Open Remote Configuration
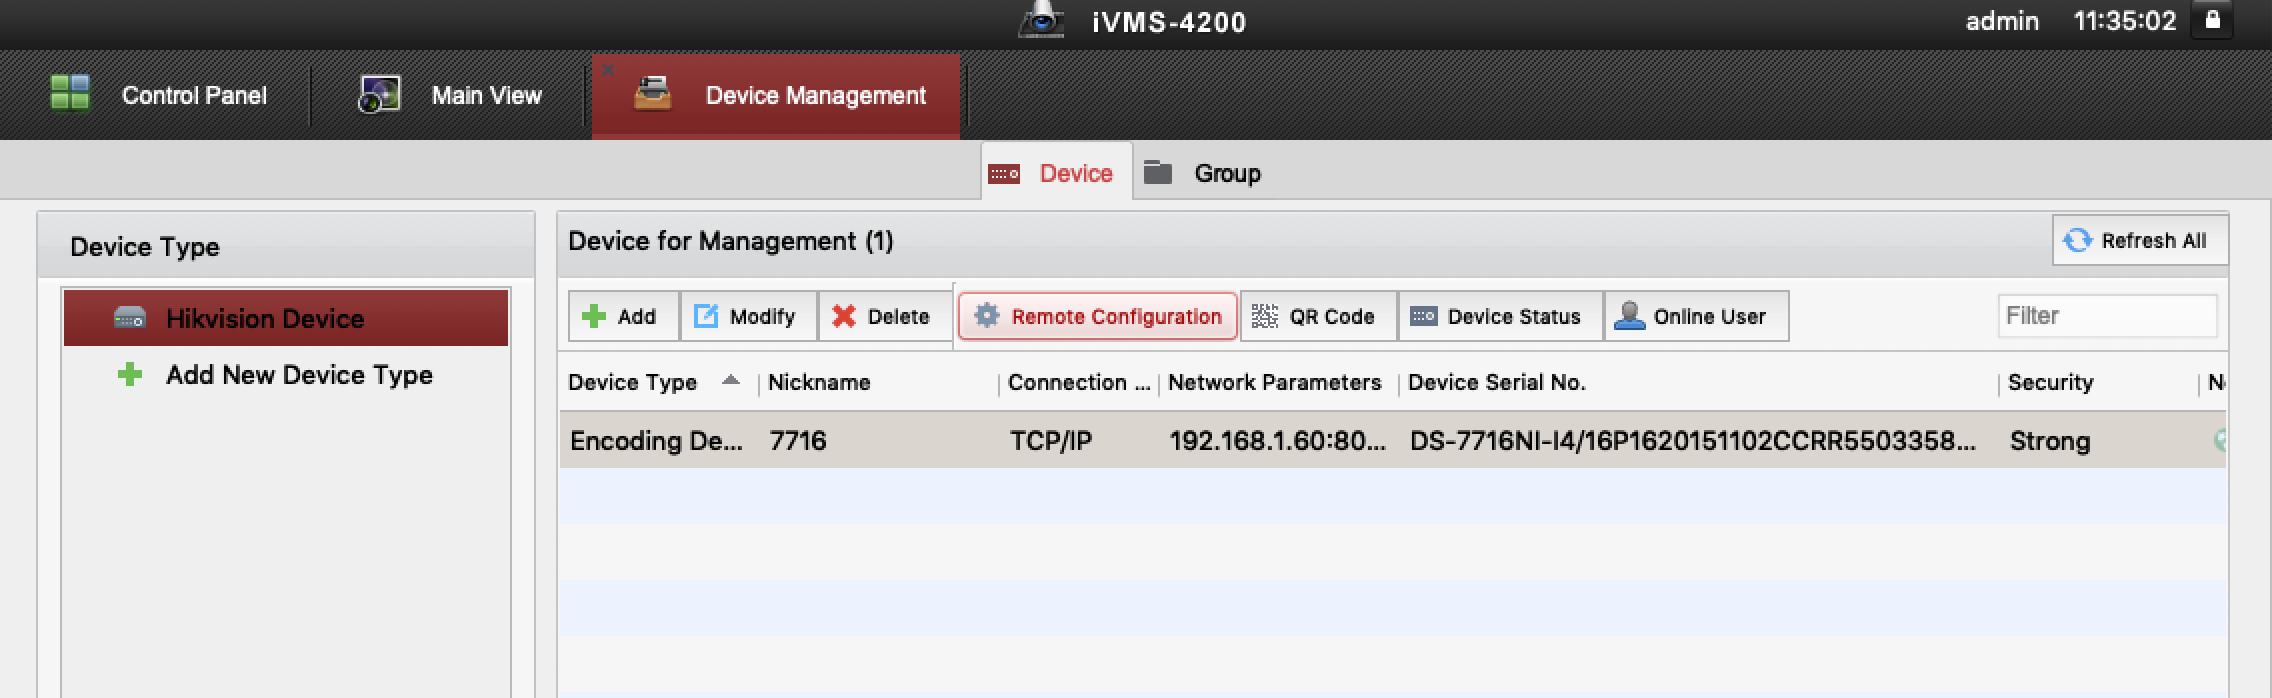2272x698 pixels. pyautogui.click(x=1097, y=316)
